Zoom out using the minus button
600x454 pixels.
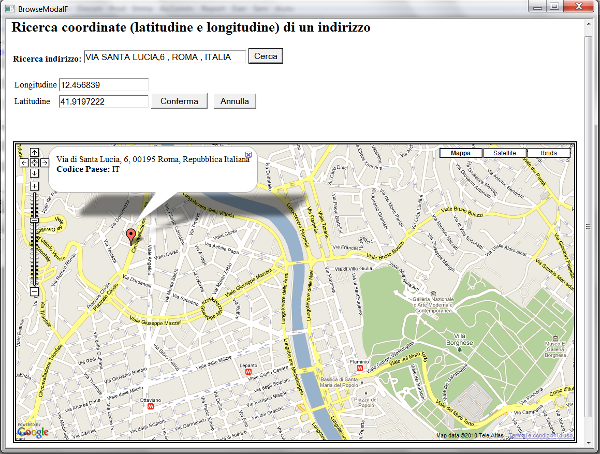[34, 292]
